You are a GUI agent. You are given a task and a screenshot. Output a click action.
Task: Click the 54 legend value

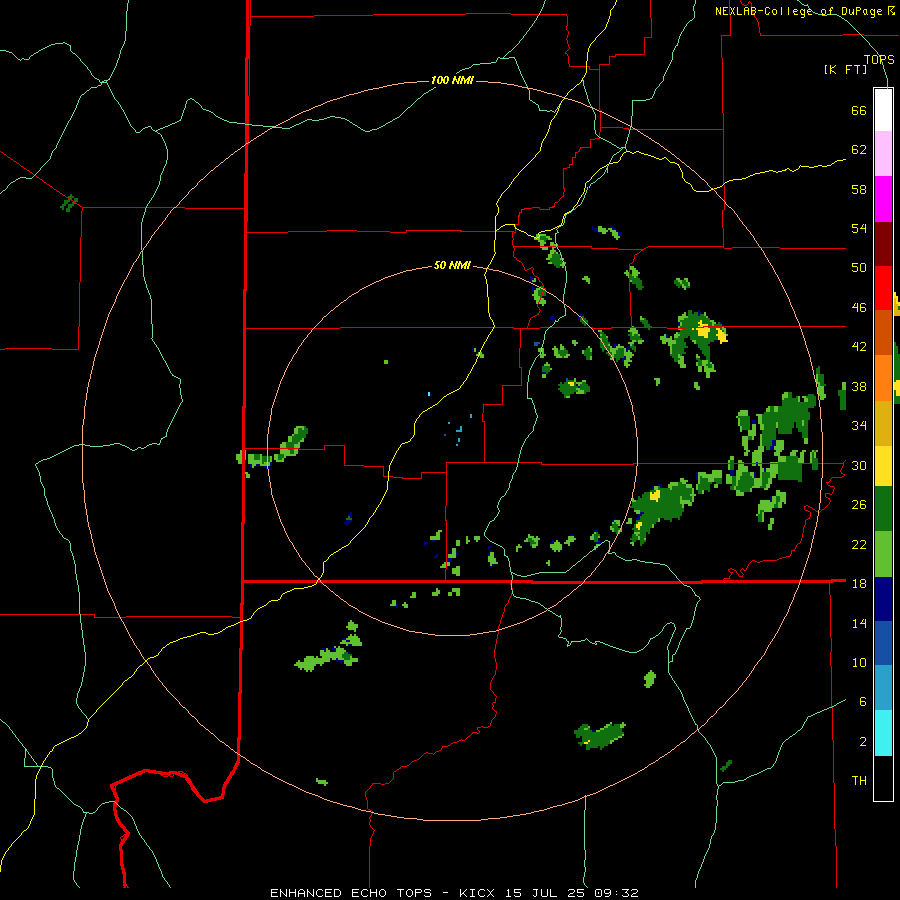[859, 228]
